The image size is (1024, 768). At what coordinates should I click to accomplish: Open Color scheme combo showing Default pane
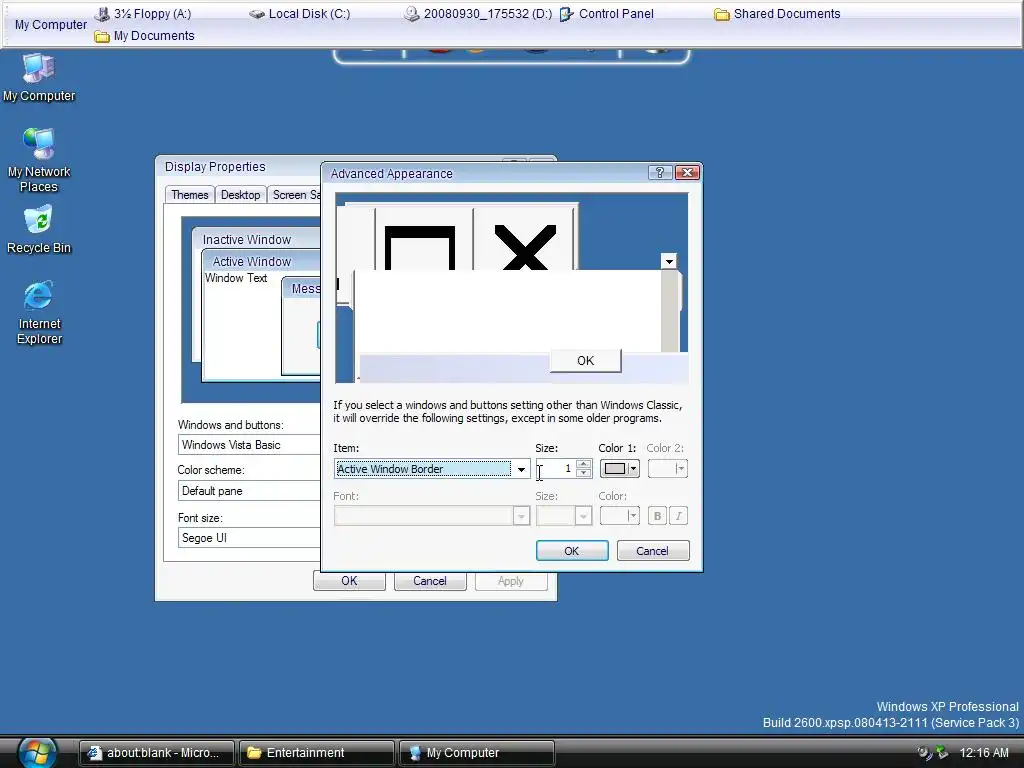click(x=249, y=490)
